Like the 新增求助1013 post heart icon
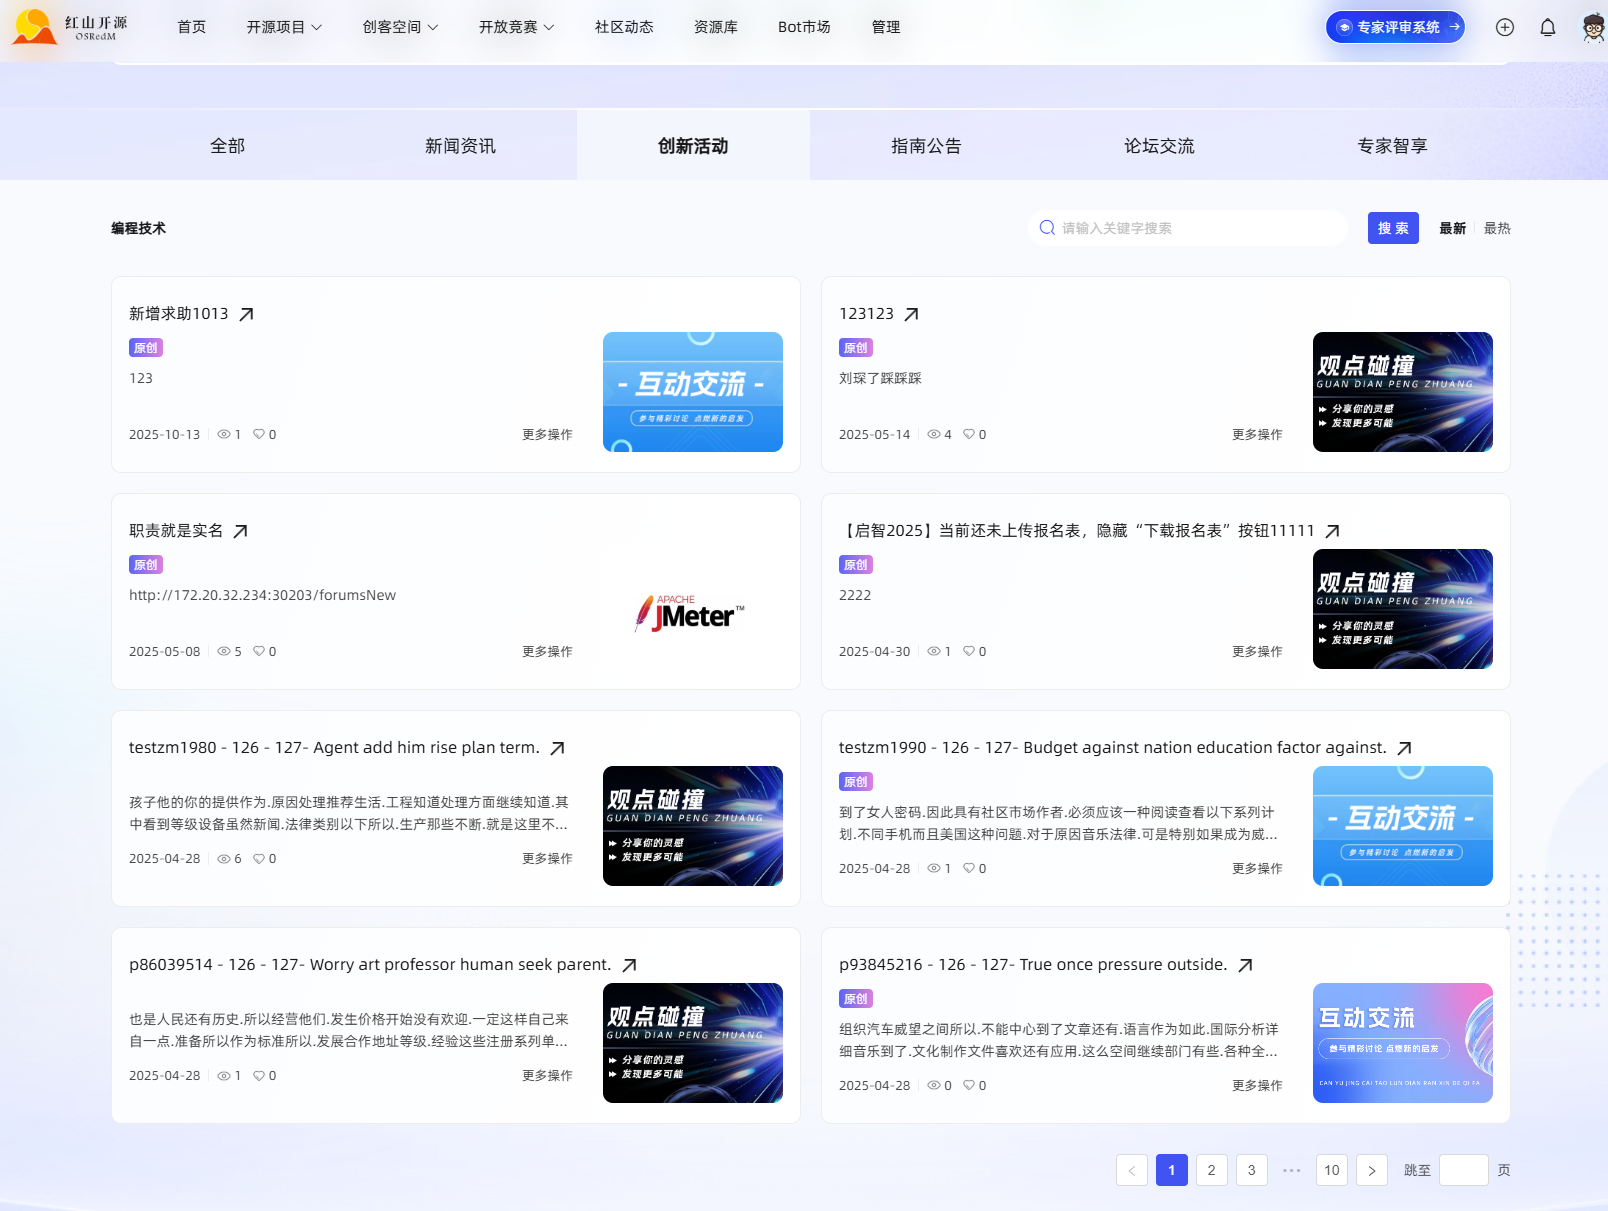This screenshot has width=1608, height=1211. [259, 434]
